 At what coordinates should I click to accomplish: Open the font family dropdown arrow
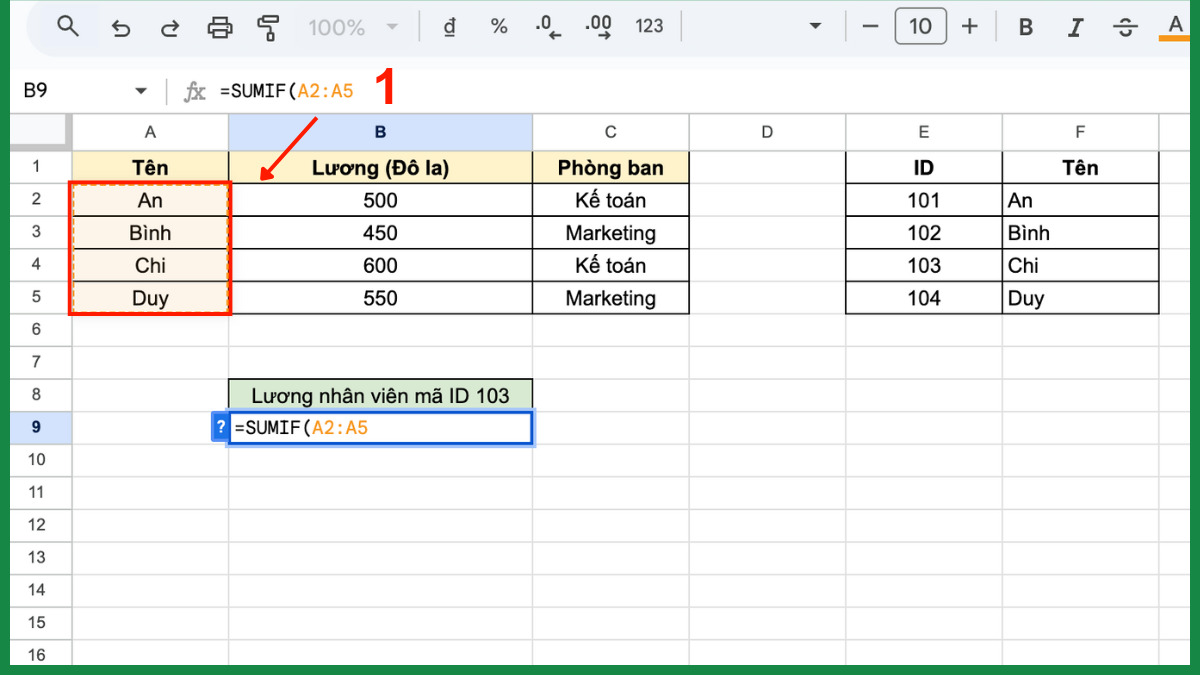pos(815,27)
